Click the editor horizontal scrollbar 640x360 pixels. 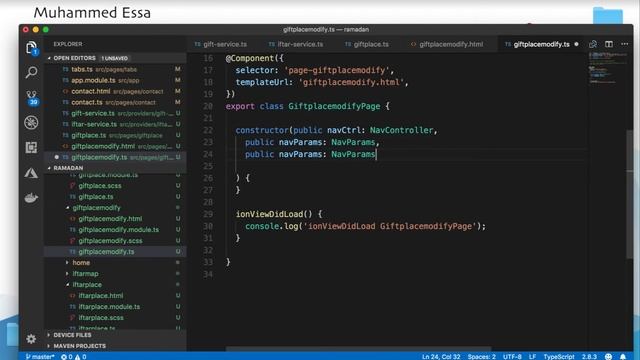358,349
